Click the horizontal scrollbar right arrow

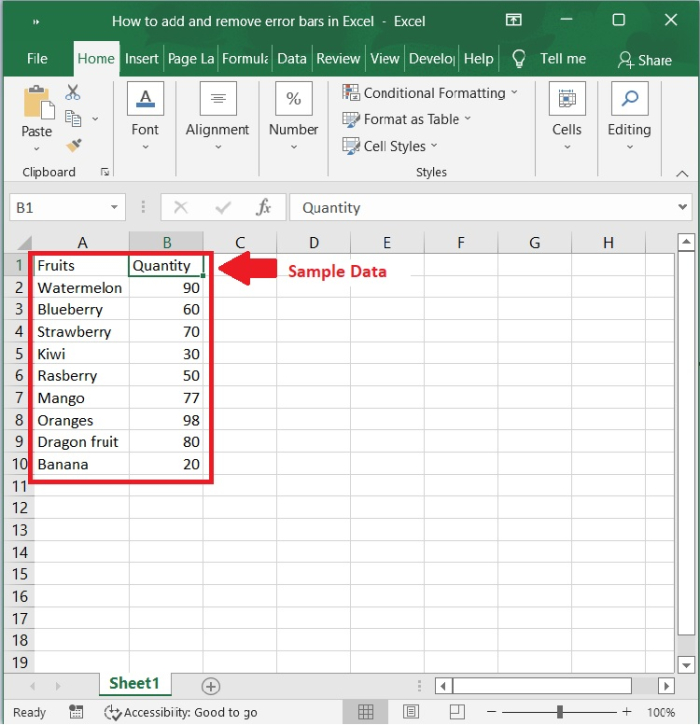click(666, 686)
